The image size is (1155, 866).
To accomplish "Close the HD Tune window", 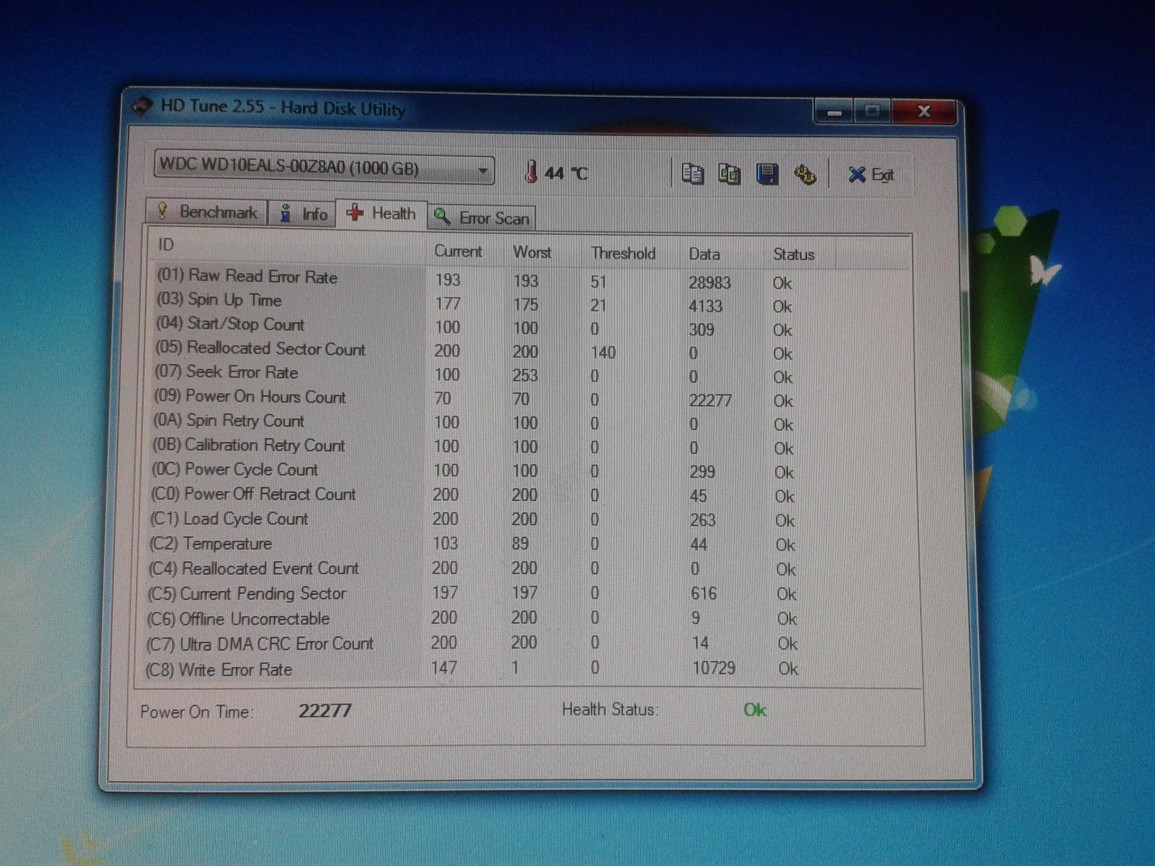I will click(924, 112).
